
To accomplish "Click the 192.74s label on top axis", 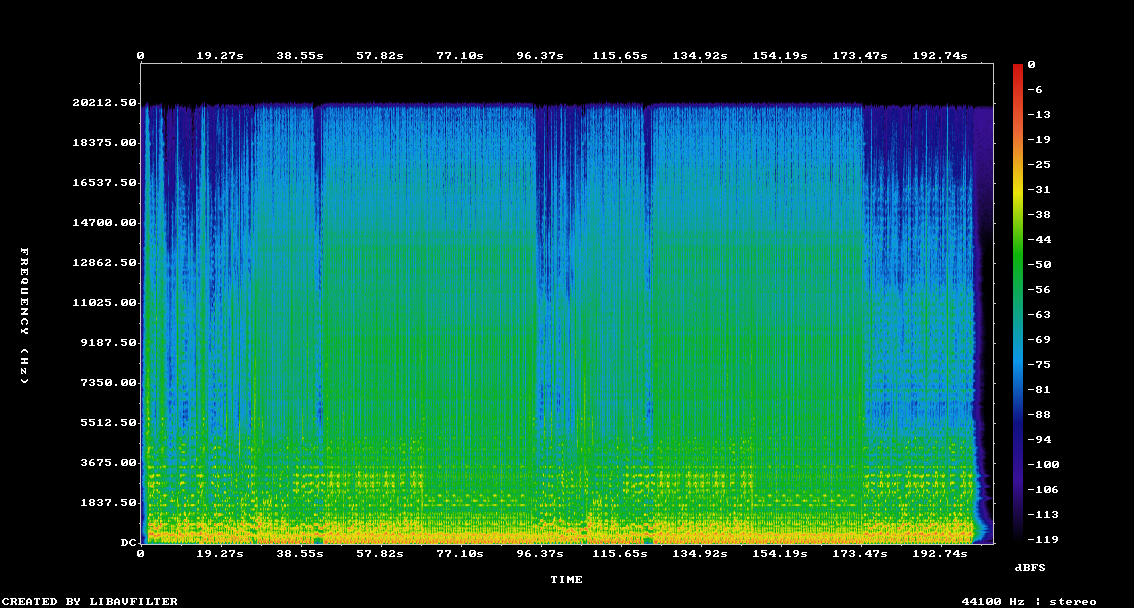I will pyautogui.click(x=940, y=56).
